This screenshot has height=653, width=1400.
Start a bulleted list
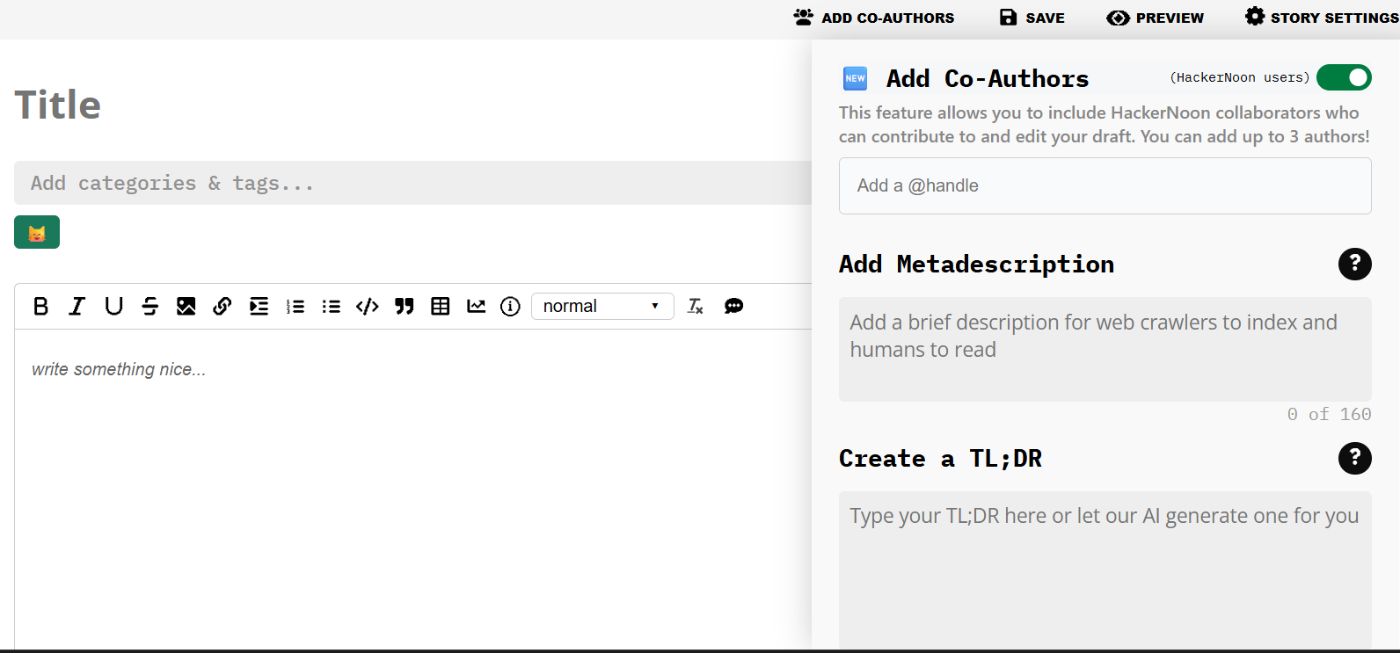[x=331, y=306]
